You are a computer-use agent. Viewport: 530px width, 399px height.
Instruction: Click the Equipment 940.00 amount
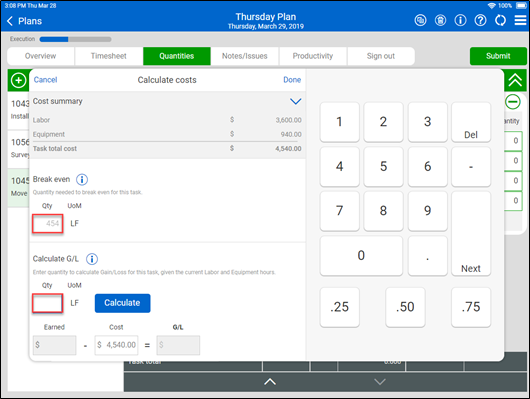coord(291,134)
